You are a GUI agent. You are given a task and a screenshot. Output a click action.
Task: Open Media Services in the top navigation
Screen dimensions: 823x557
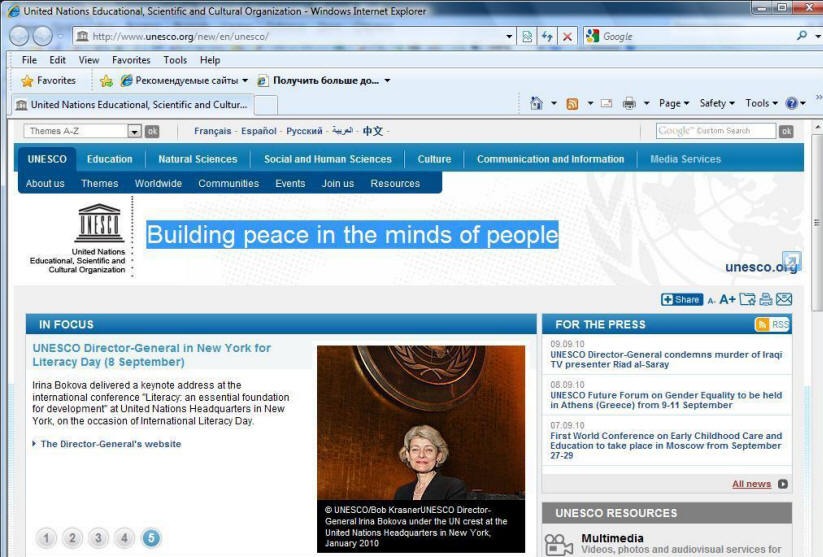click(685, 159)
